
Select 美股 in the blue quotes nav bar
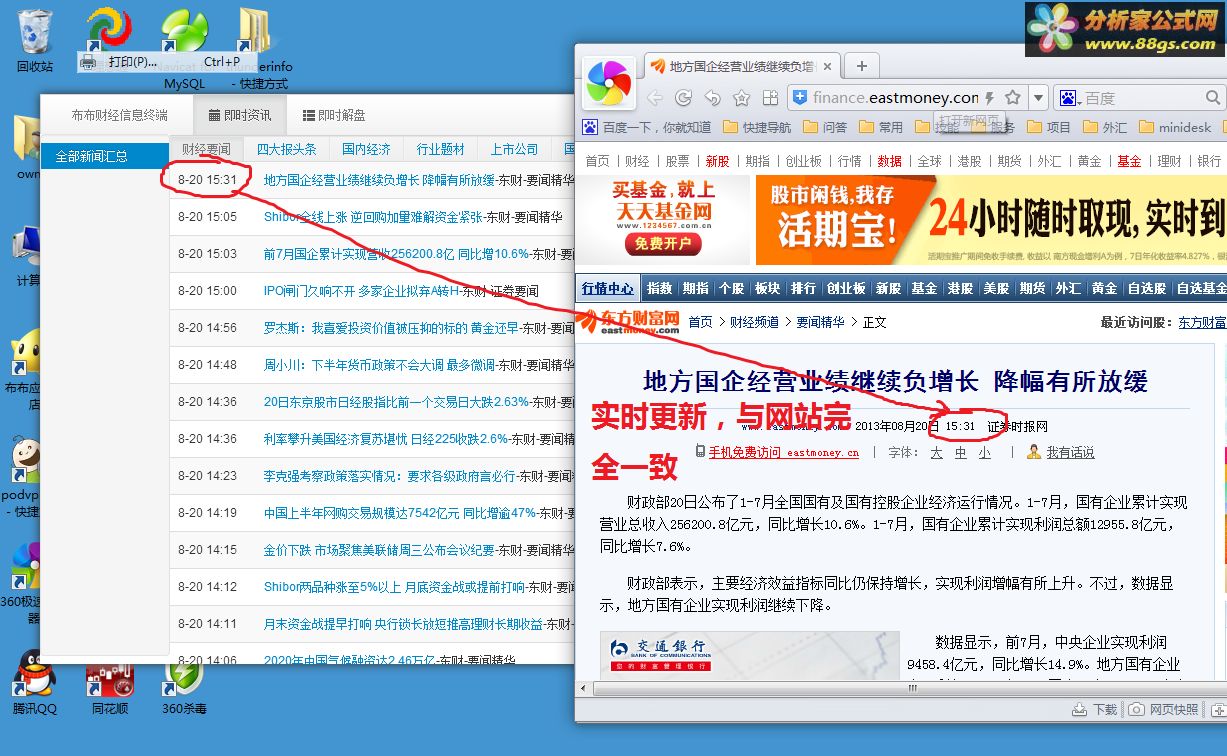(x=996, y=288)
